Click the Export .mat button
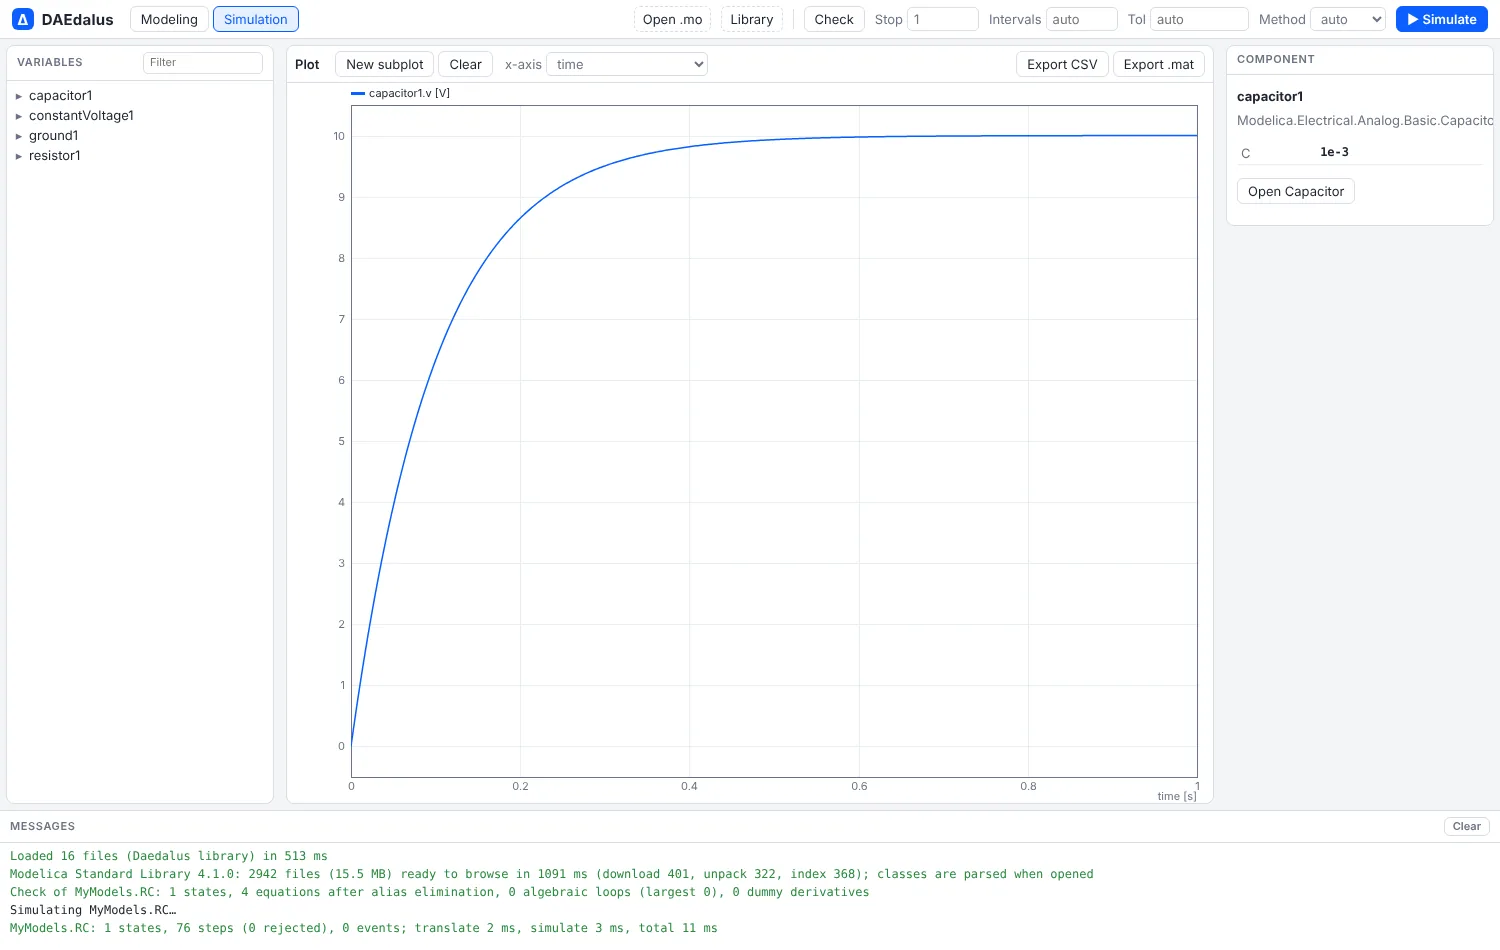Image resolution: width=1500 pixels, height=950 pixels. click(1159, 64)
